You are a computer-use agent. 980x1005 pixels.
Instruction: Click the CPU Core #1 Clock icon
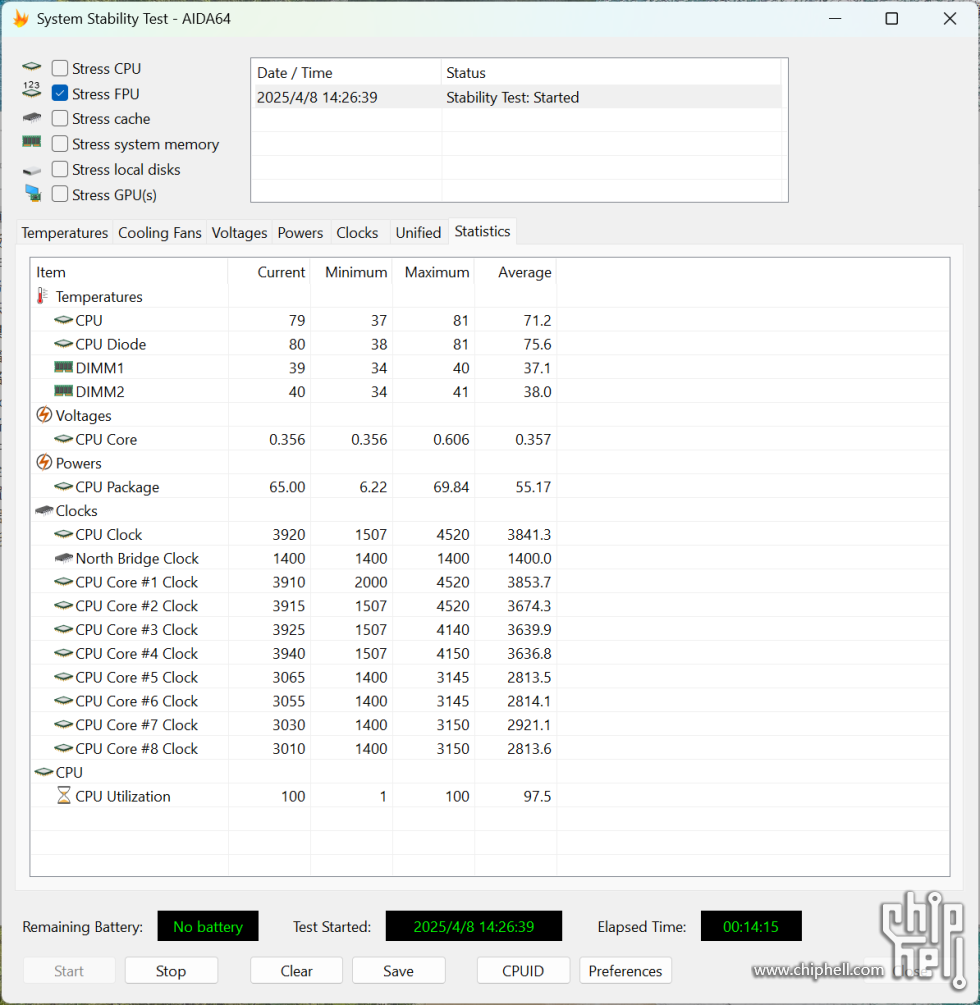63,581
